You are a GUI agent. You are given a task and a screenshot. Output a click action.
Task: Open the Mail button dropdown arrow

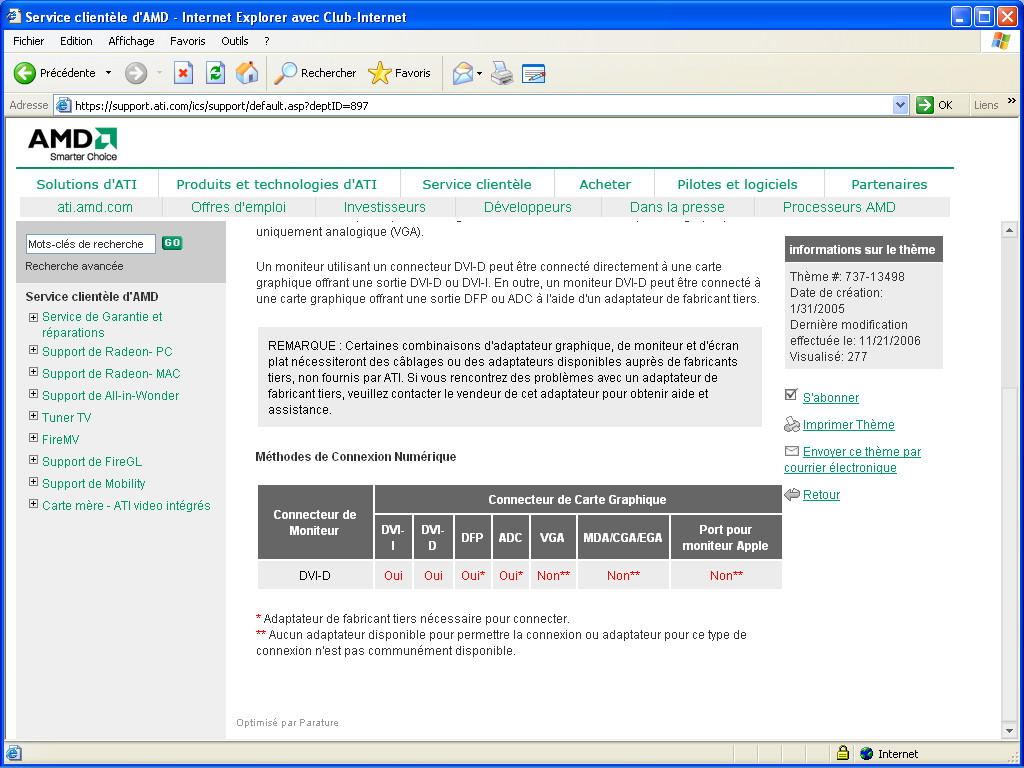(479, 73)
